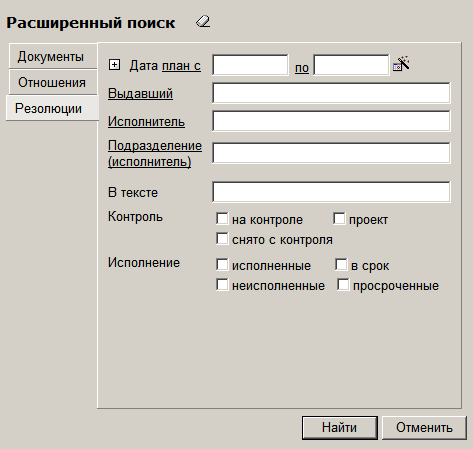The width and height of the screenshot is (473, 449).
Task: Click the план с link
Action: (181, 66)
